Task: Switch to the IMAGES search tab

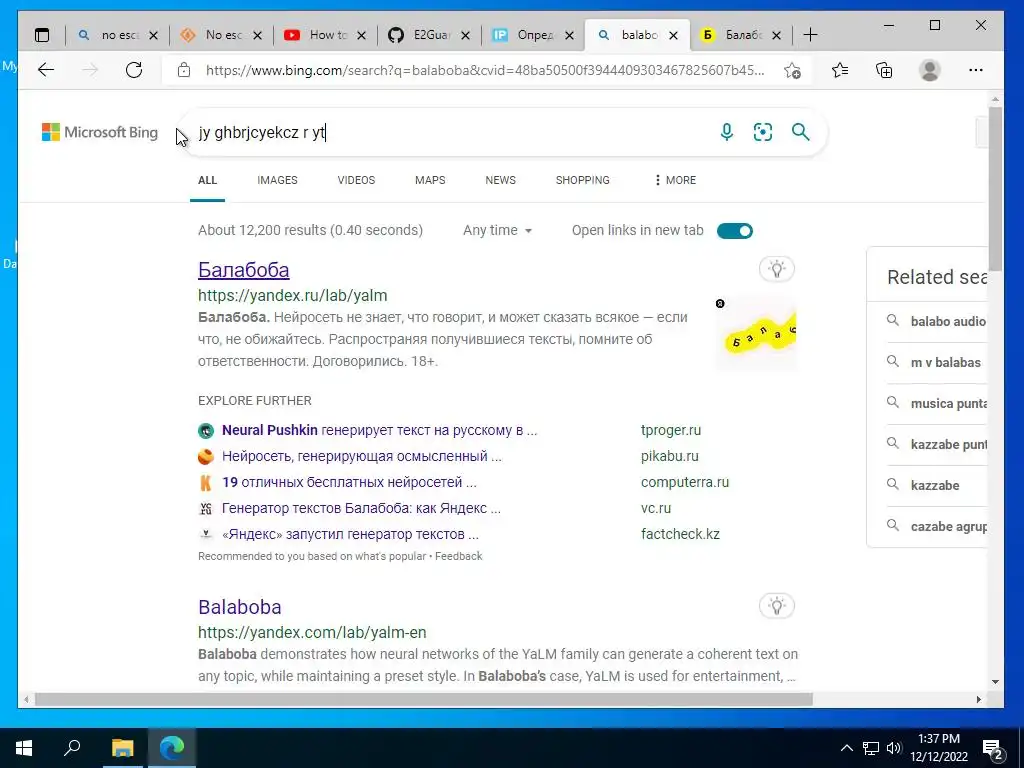Action: pyautogui.click(x=277, y=180)
